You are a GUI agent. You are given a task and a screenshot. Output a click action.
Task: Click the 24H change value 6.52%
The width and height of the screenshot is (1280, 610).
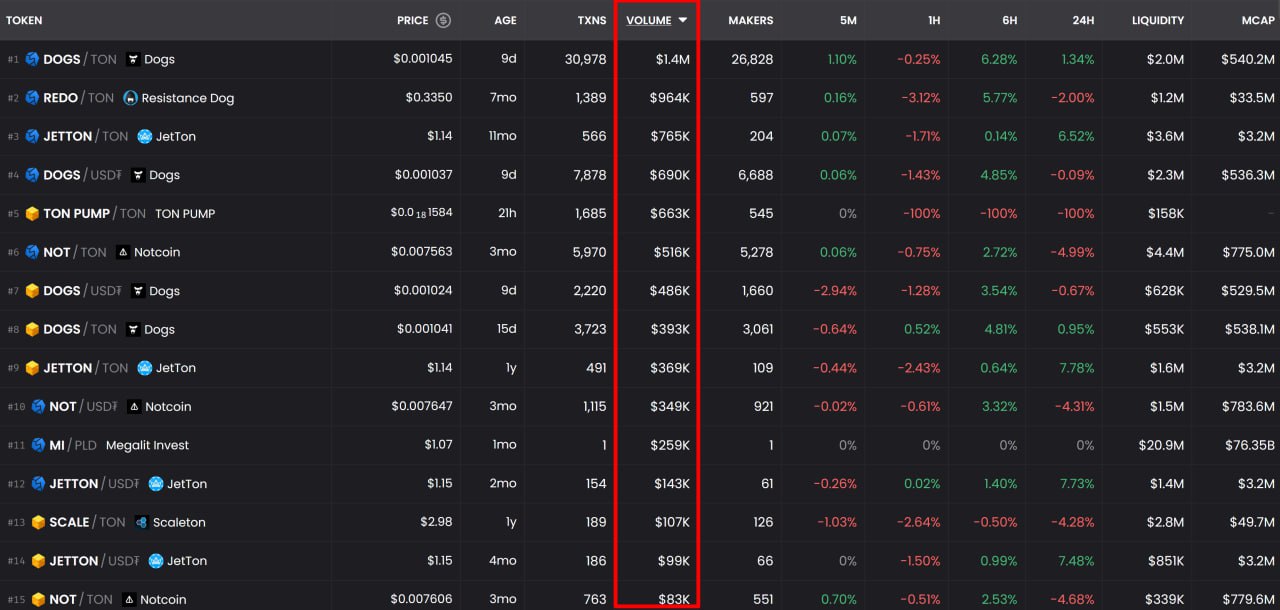(x=1078, y=136)
